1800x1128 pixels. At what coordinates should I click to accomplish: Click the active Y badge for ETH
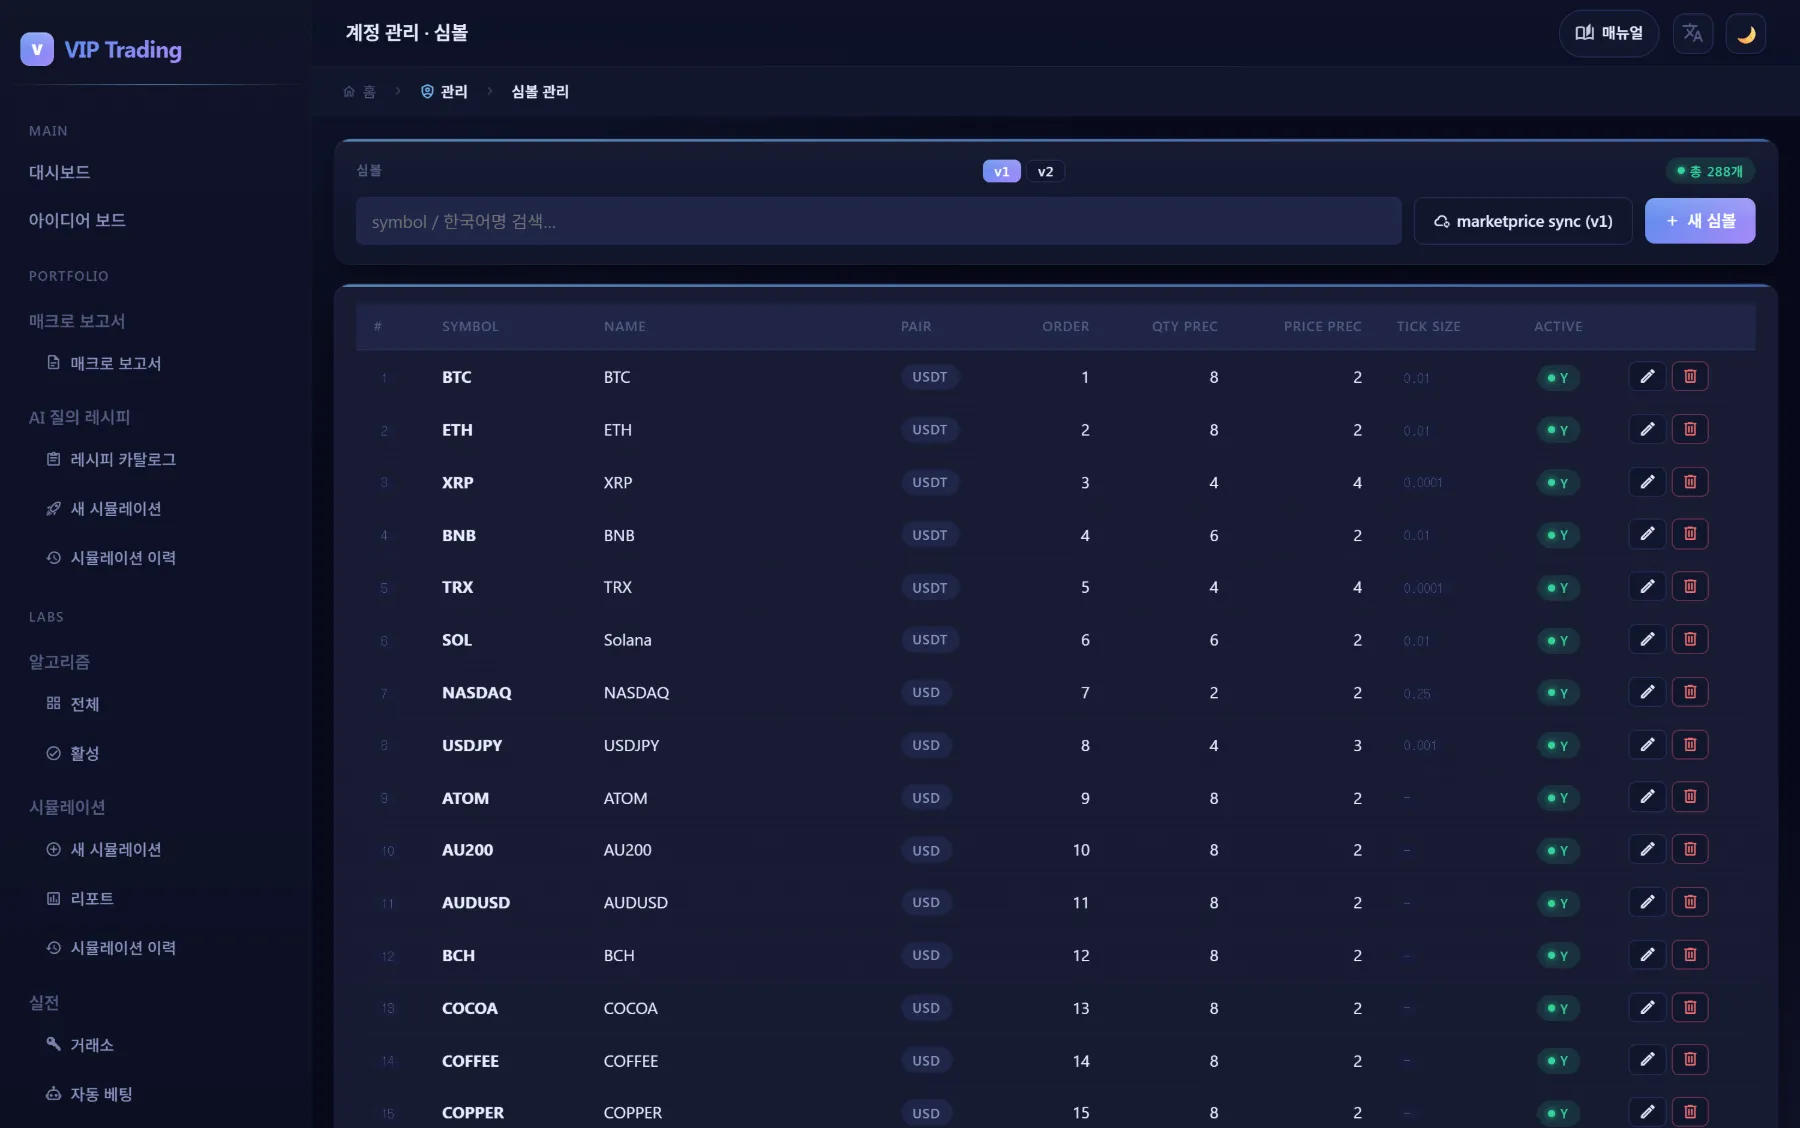pos(1558,430)
